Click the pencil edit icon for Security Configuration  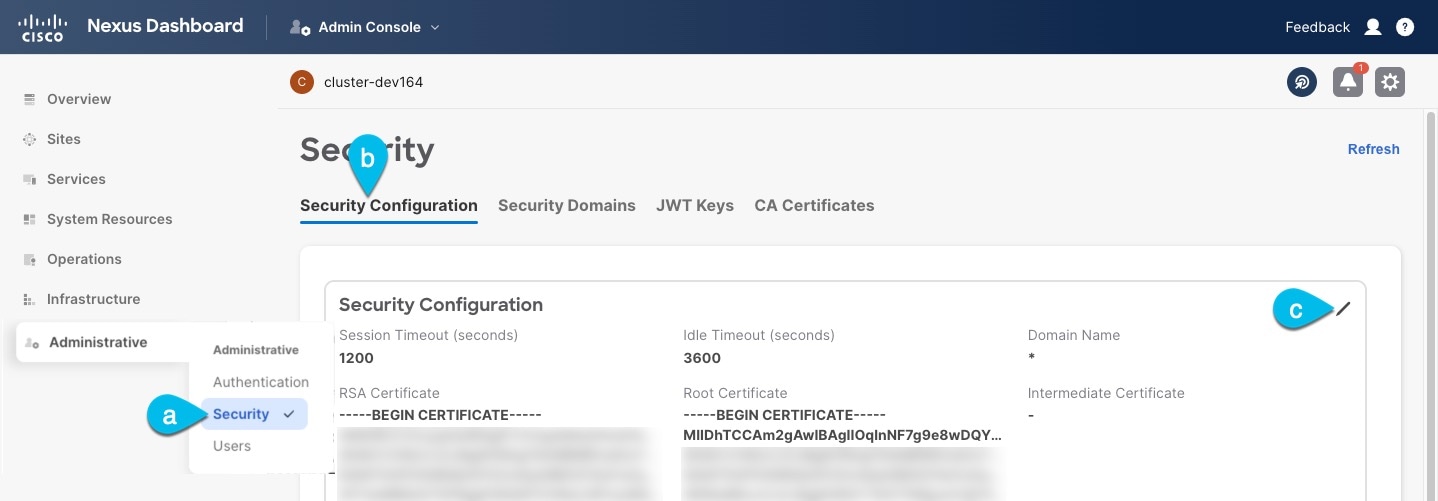pos(1343,309)
